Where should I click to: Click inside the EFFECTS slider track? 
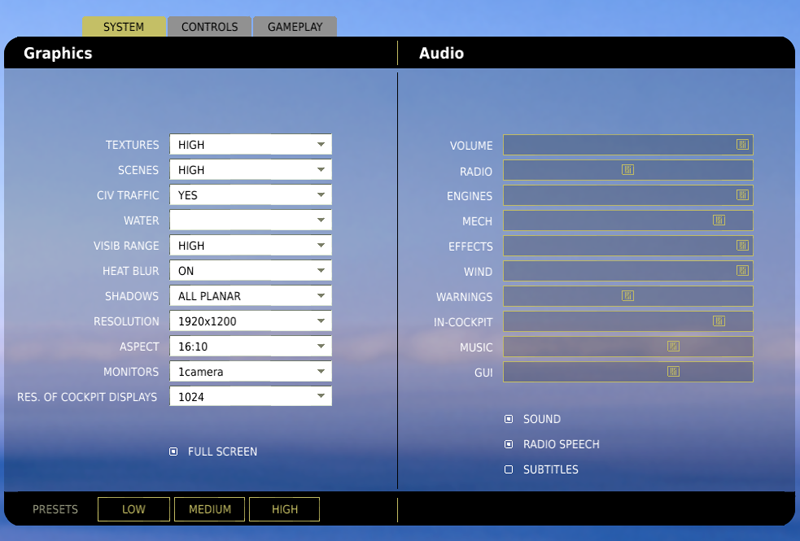pos(620,246)
